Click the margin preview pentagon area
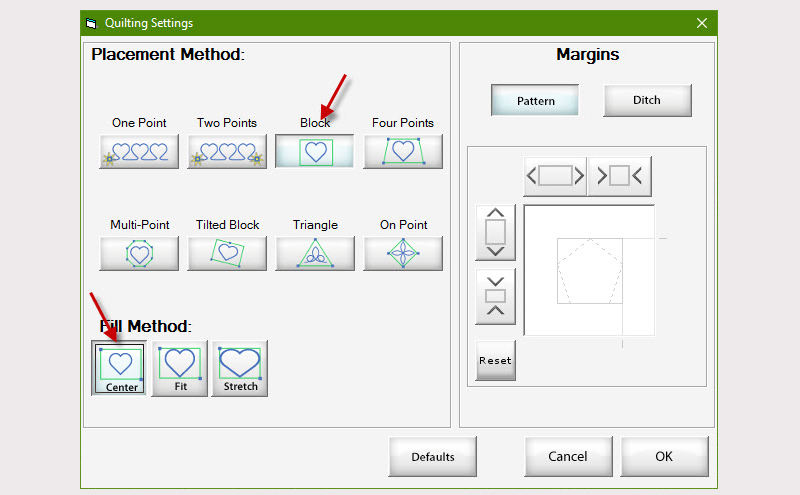 click(x=589, y=270)
